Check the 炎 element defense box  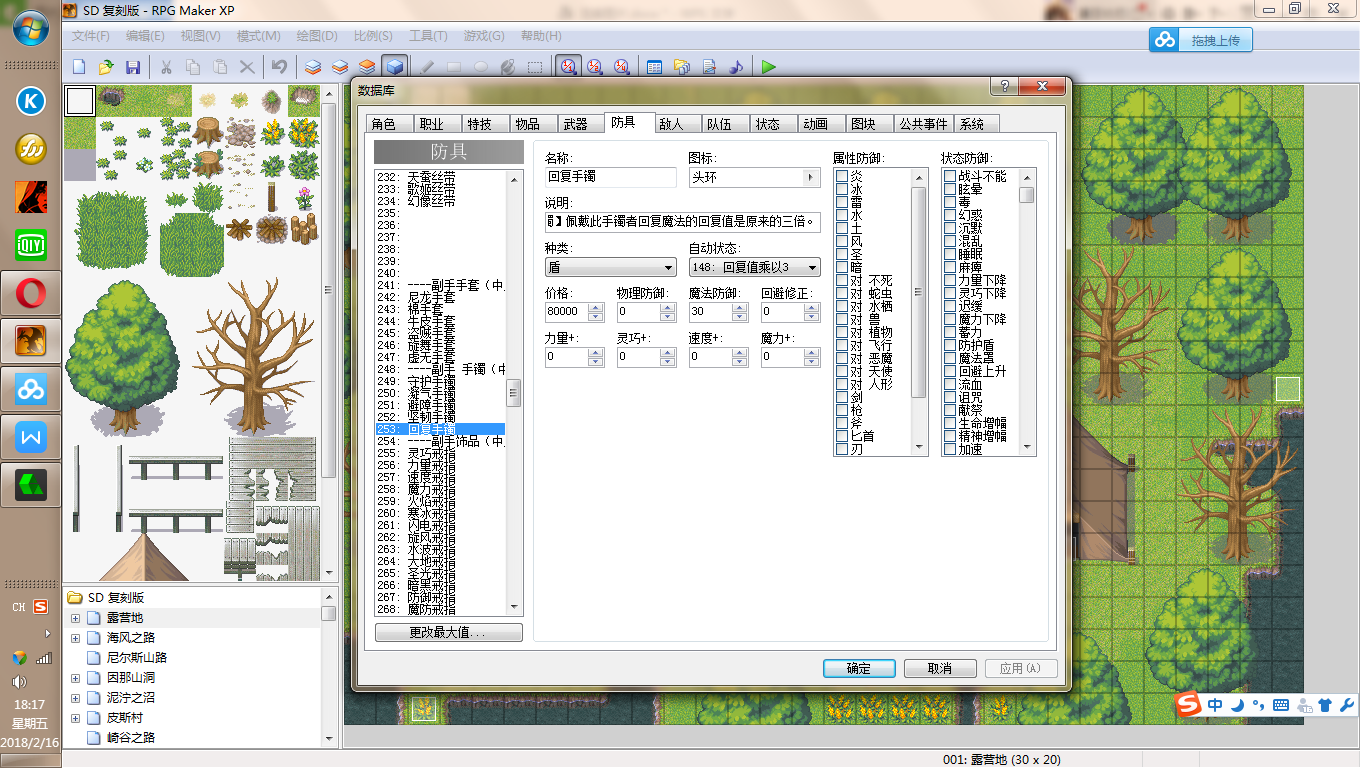pyautogui.click(x=842, y=176)
